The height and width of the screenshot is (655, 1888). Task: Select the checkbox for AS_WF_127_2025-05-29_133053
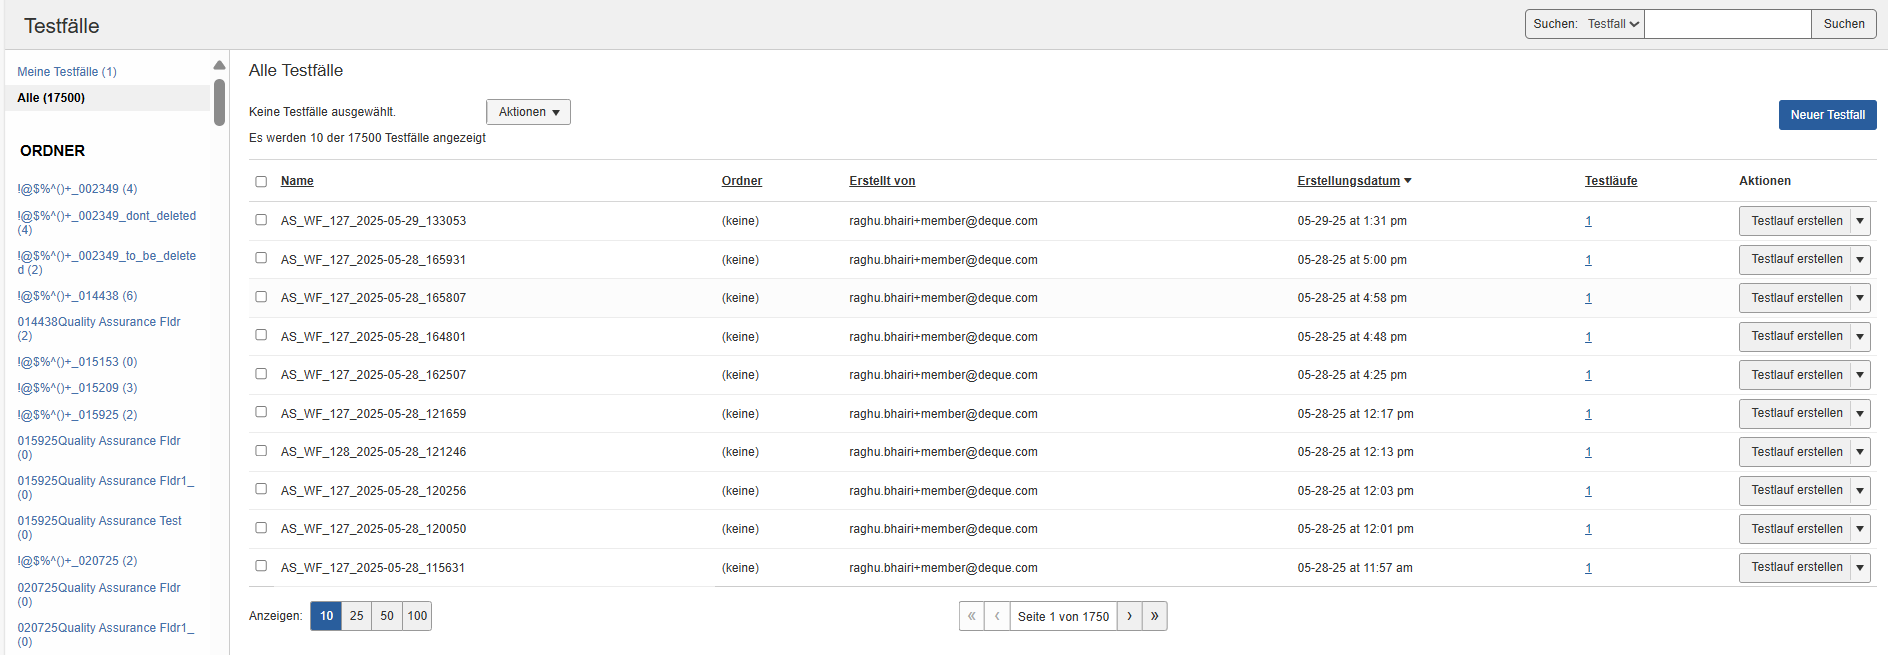[261, 220]
